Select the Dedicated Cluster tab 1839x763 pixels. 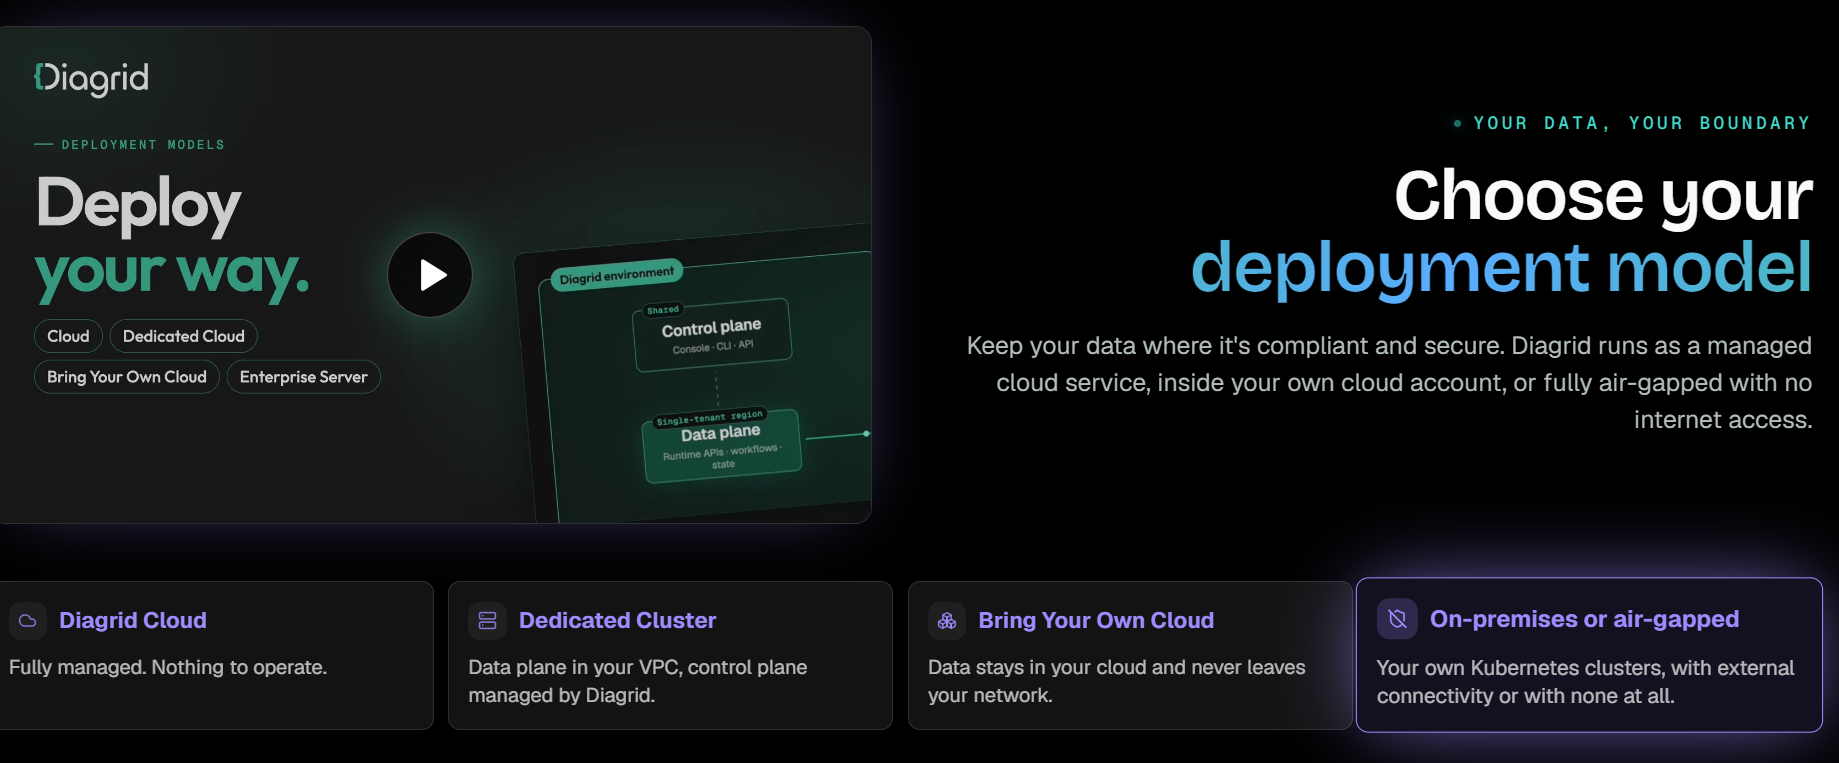(x=670, y=655)
